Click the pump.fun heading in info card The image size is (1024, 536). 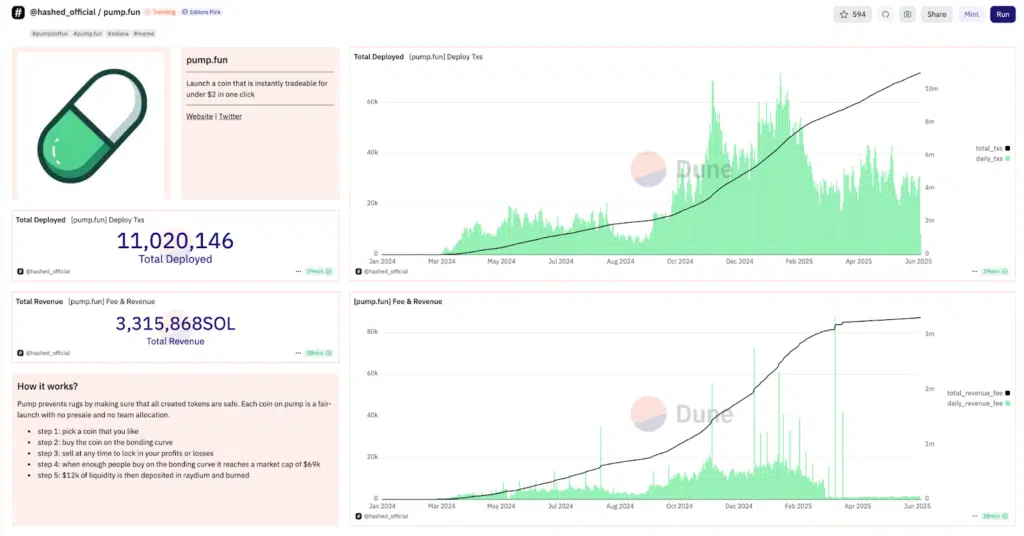[x=207, y=60]
